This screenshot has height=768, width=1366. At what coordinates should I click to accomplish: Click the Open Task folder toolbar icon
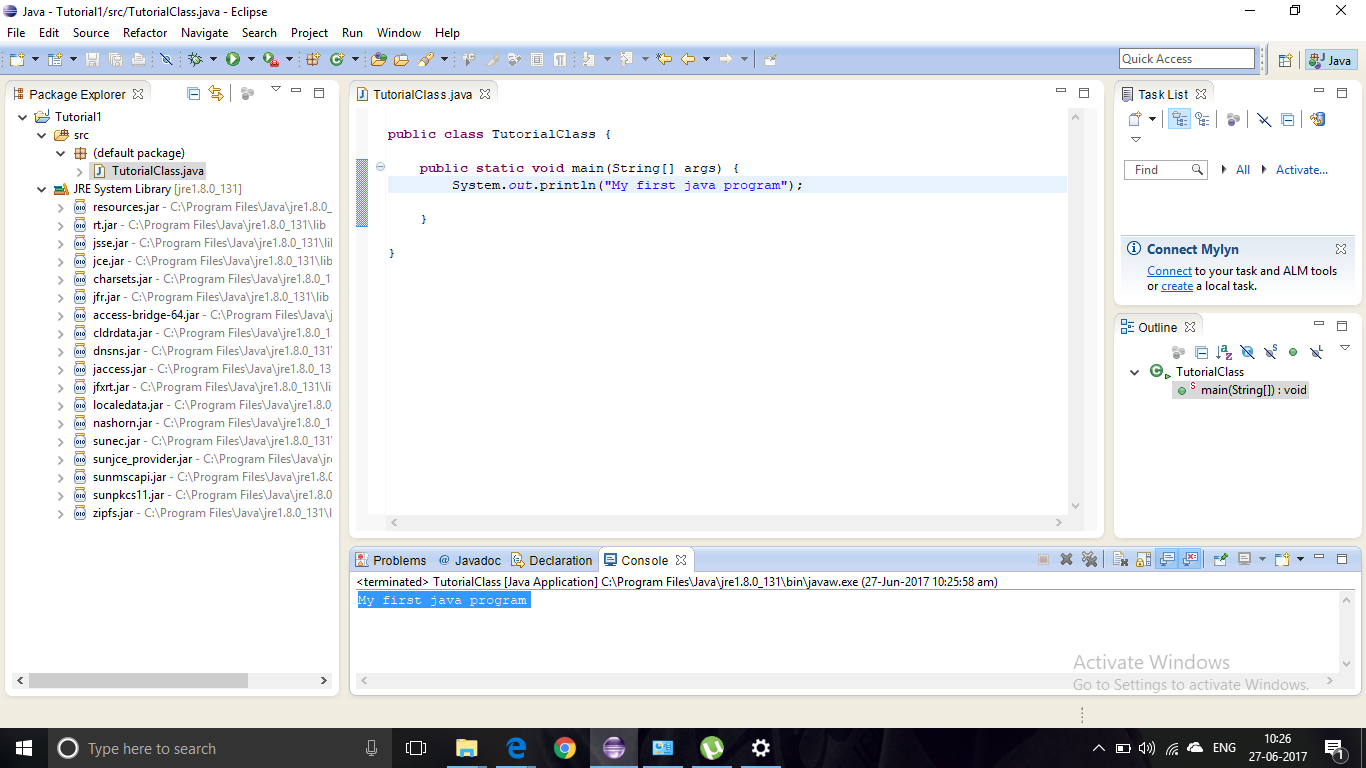point(401,60)
